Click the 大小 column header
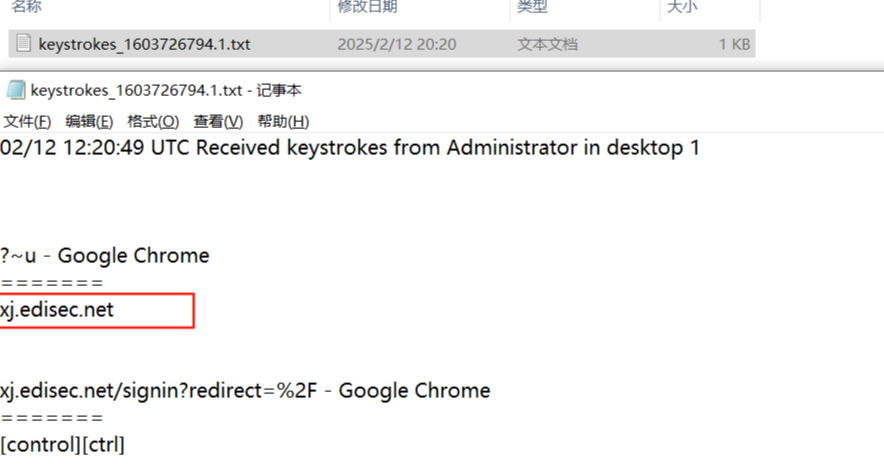 tap(681, 7)
